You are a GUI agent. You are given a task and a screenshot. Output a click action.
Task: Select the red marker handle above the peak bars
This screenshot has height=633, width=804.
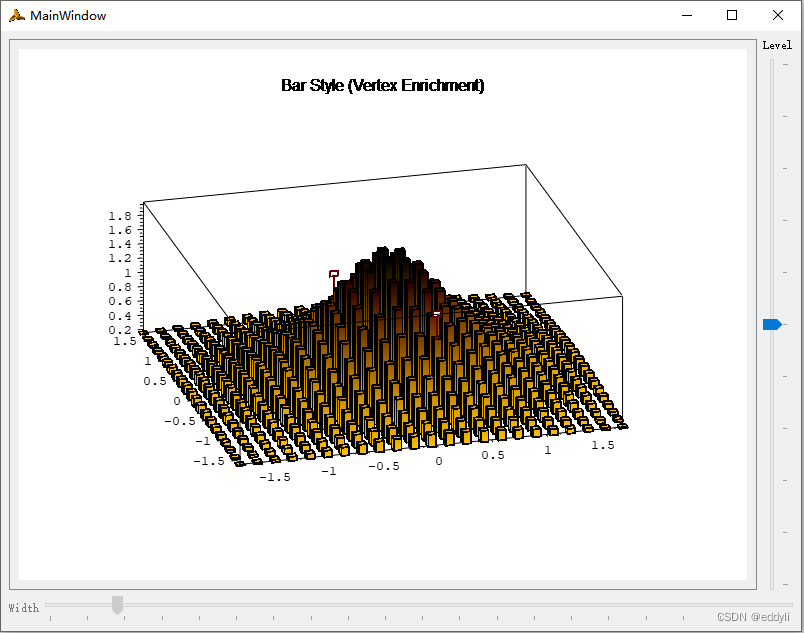point(334,271)
